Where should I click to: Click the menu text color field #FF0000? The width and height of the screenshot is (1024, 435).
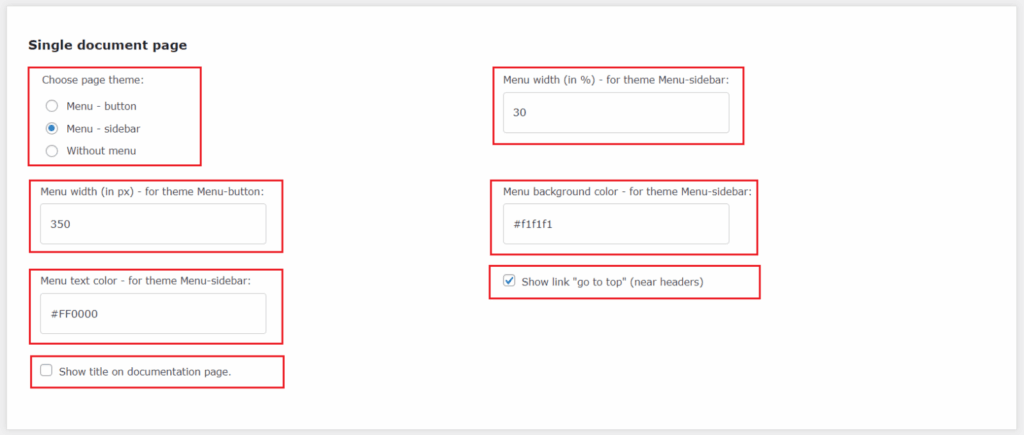(x=153, y=314)
